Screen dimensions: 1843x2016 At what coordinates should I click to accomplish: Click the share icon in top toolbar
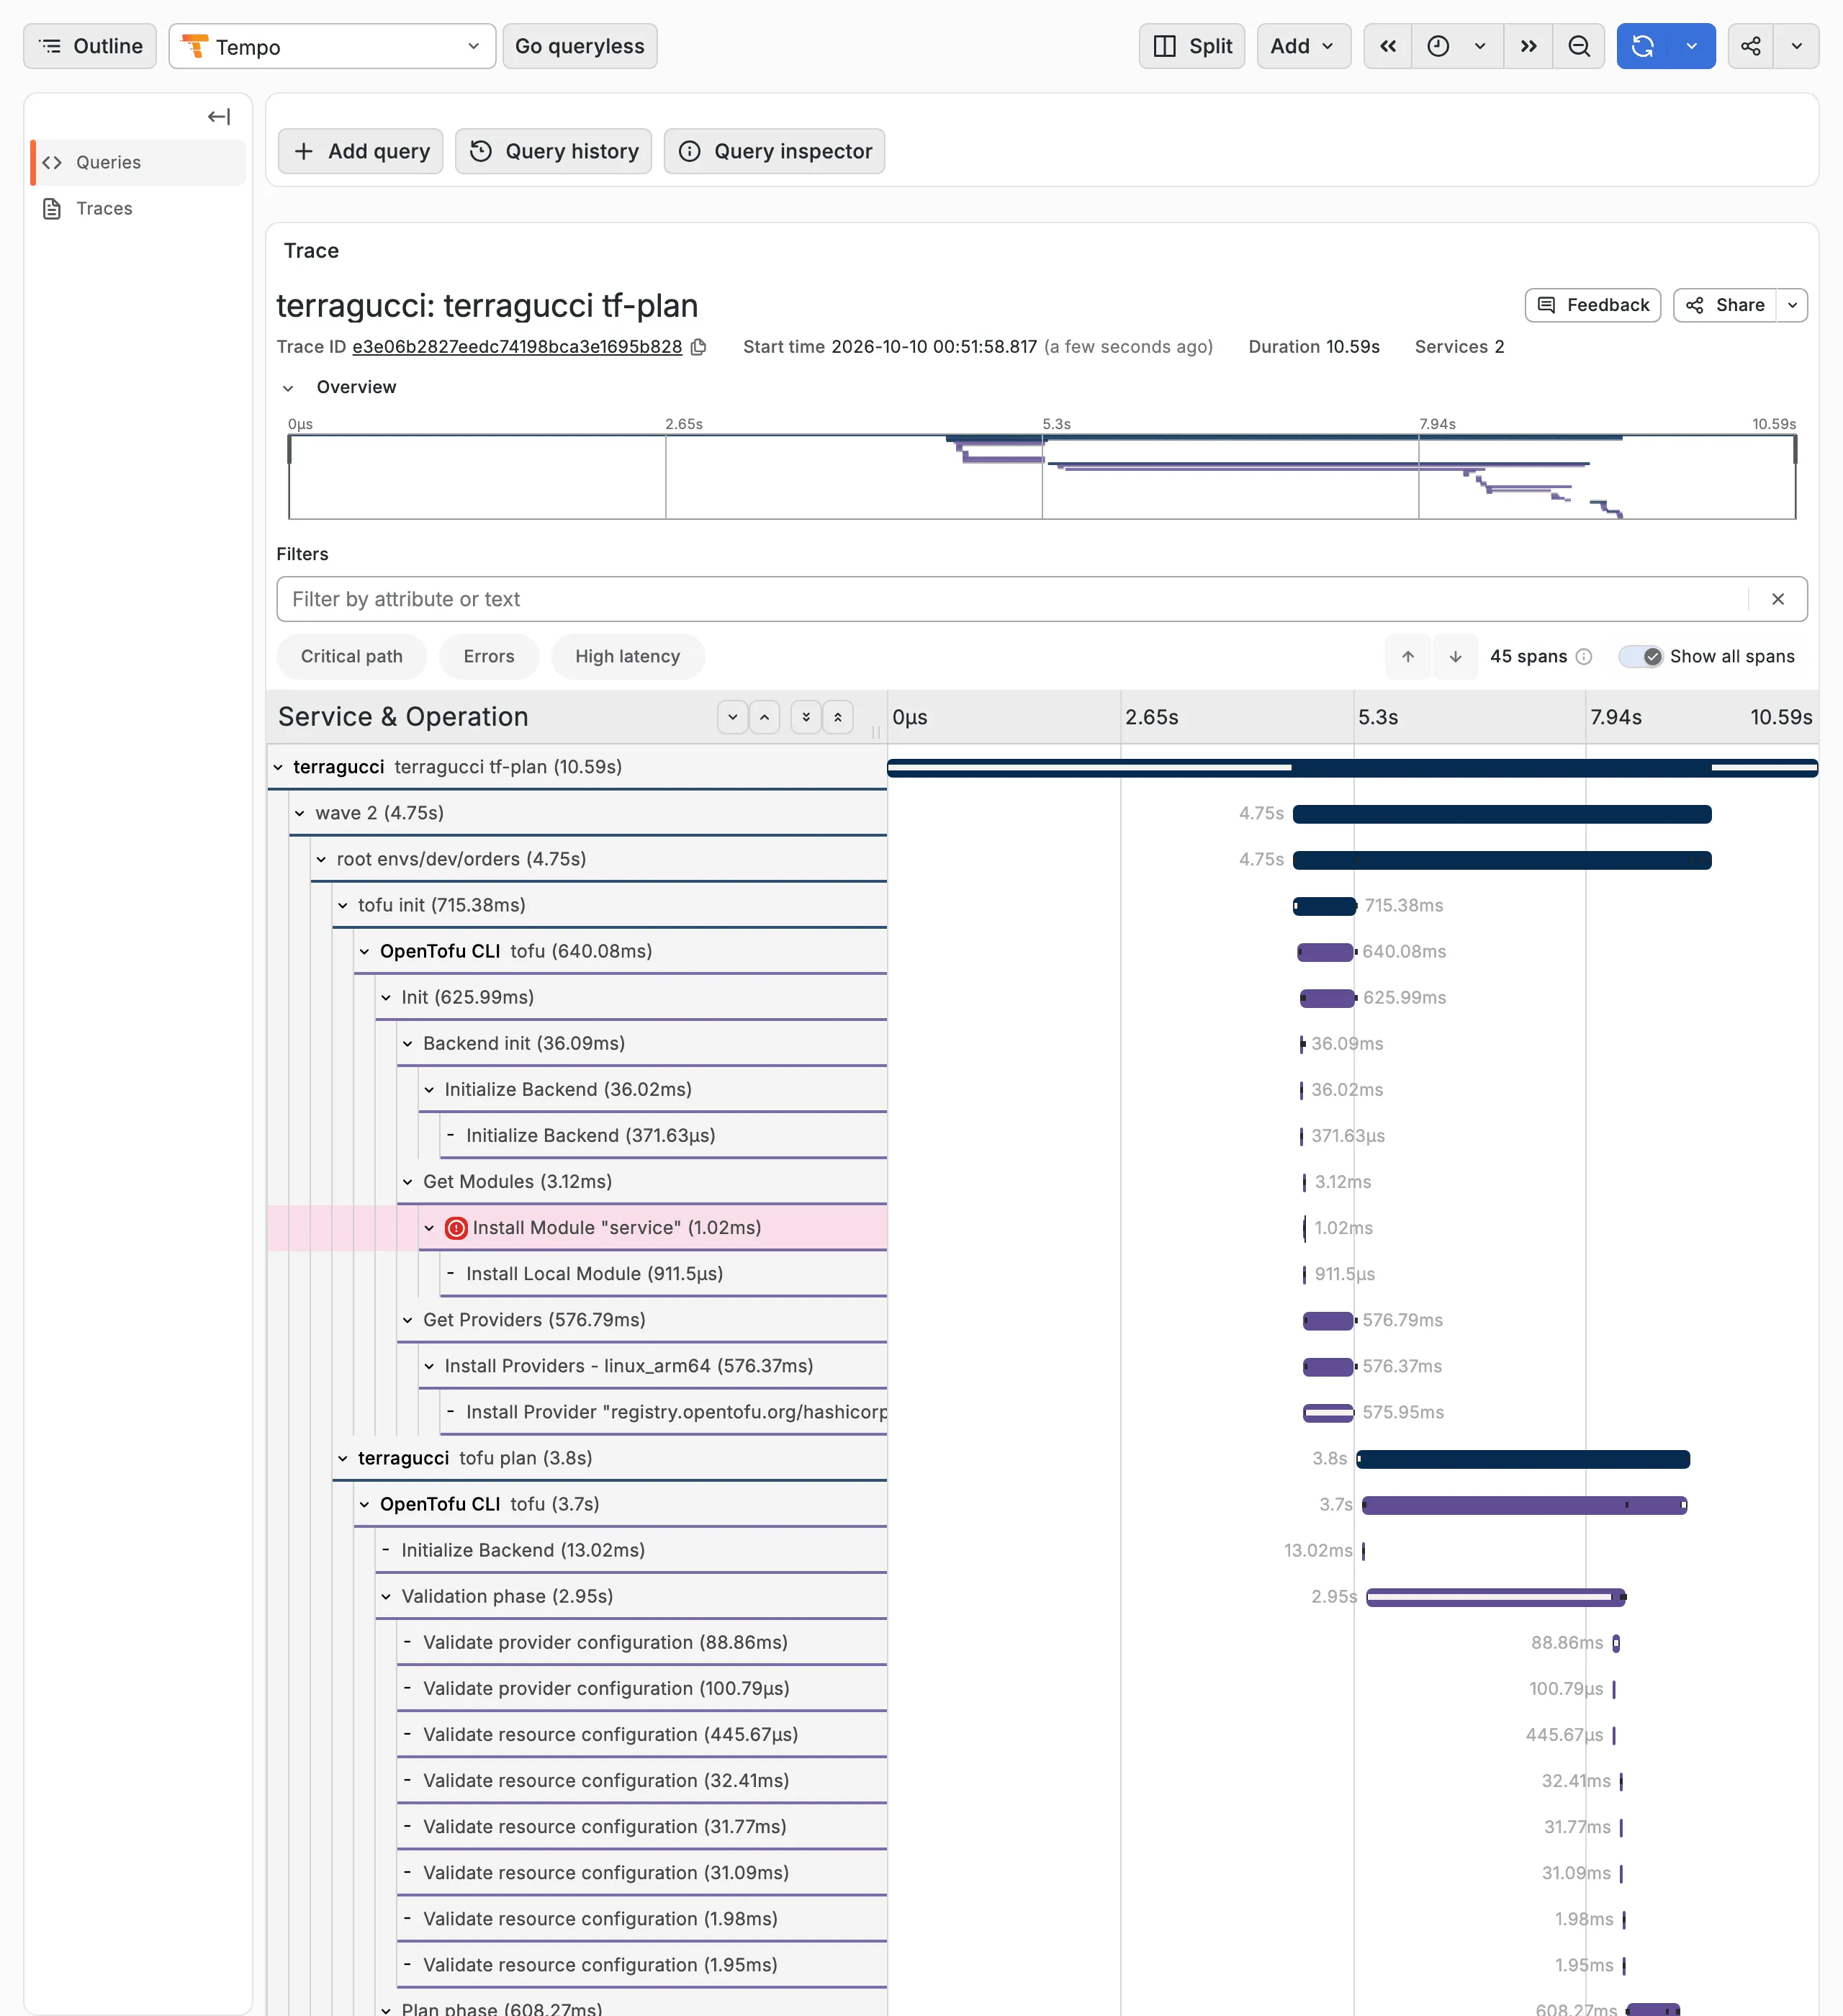coord(1751,46)
